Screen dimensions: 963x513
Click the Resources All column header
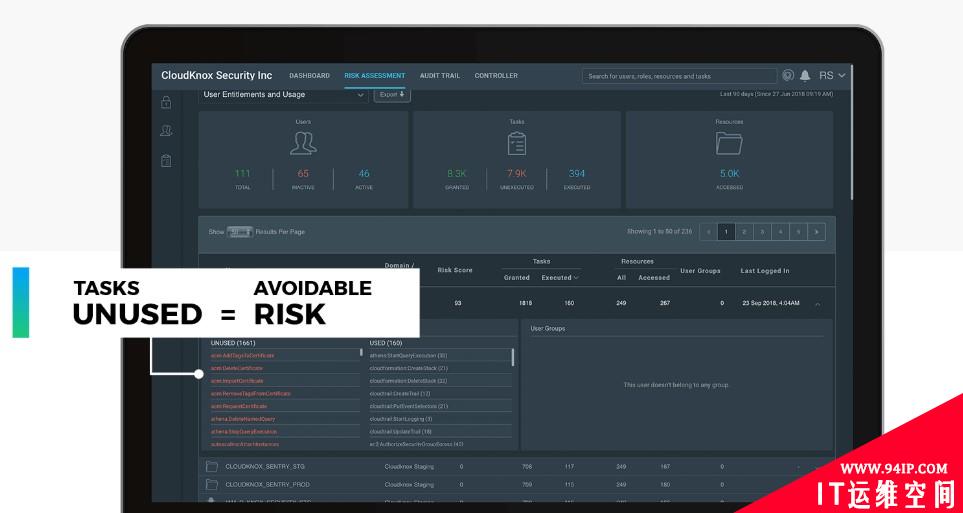point(622,278)
